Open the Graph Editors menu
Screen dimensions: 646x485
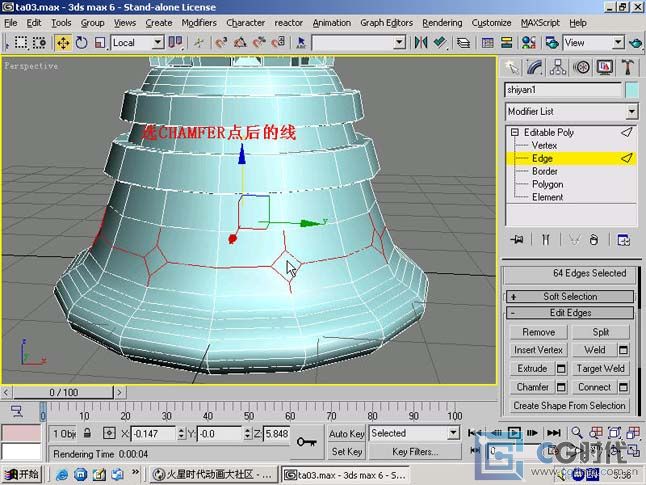click(x=386, y=23)
